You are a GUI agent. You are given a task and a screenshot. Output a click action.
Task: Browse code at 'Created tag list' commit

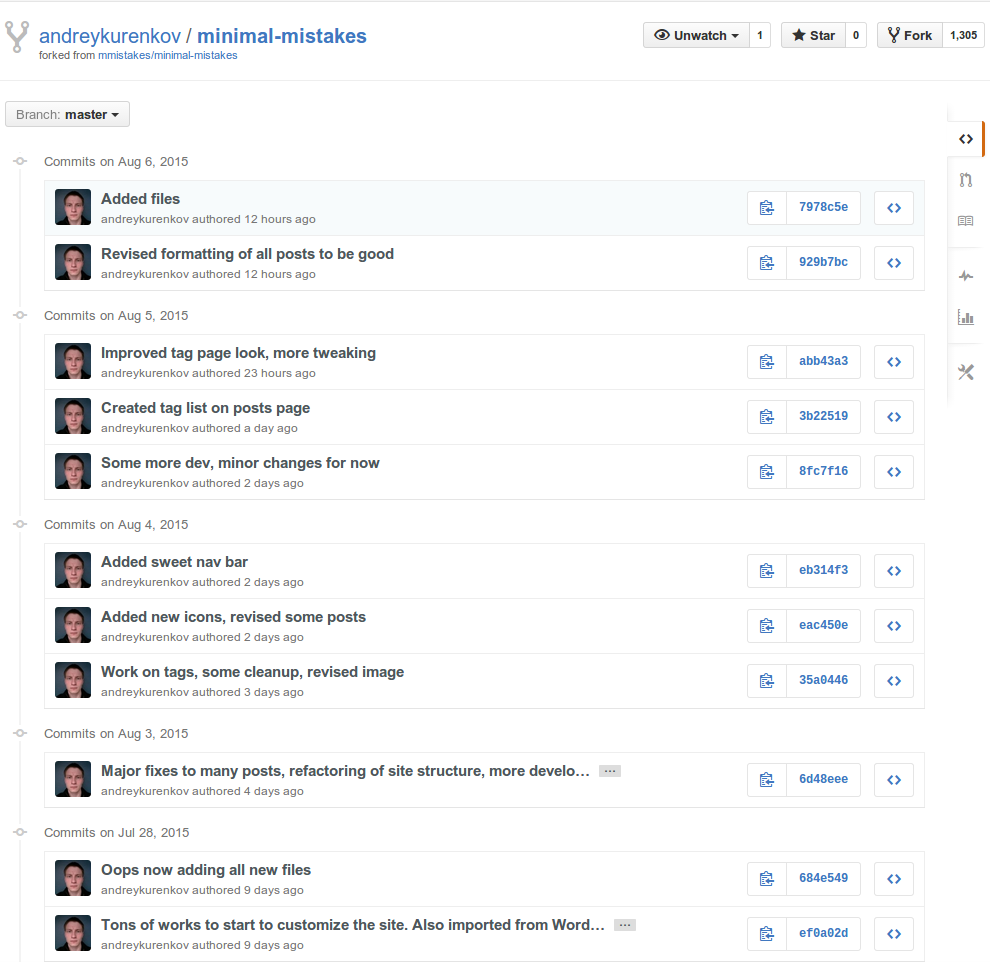pos(893,417)
